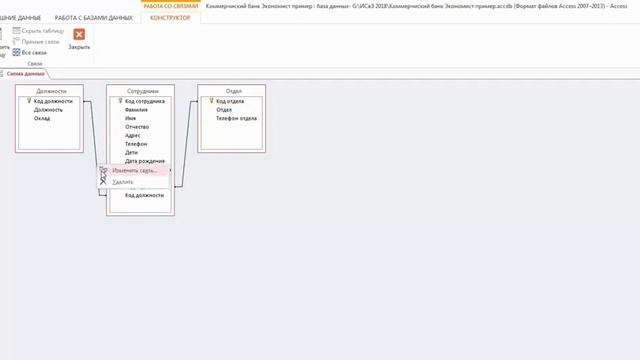Select the Должности table title bar

49,91
